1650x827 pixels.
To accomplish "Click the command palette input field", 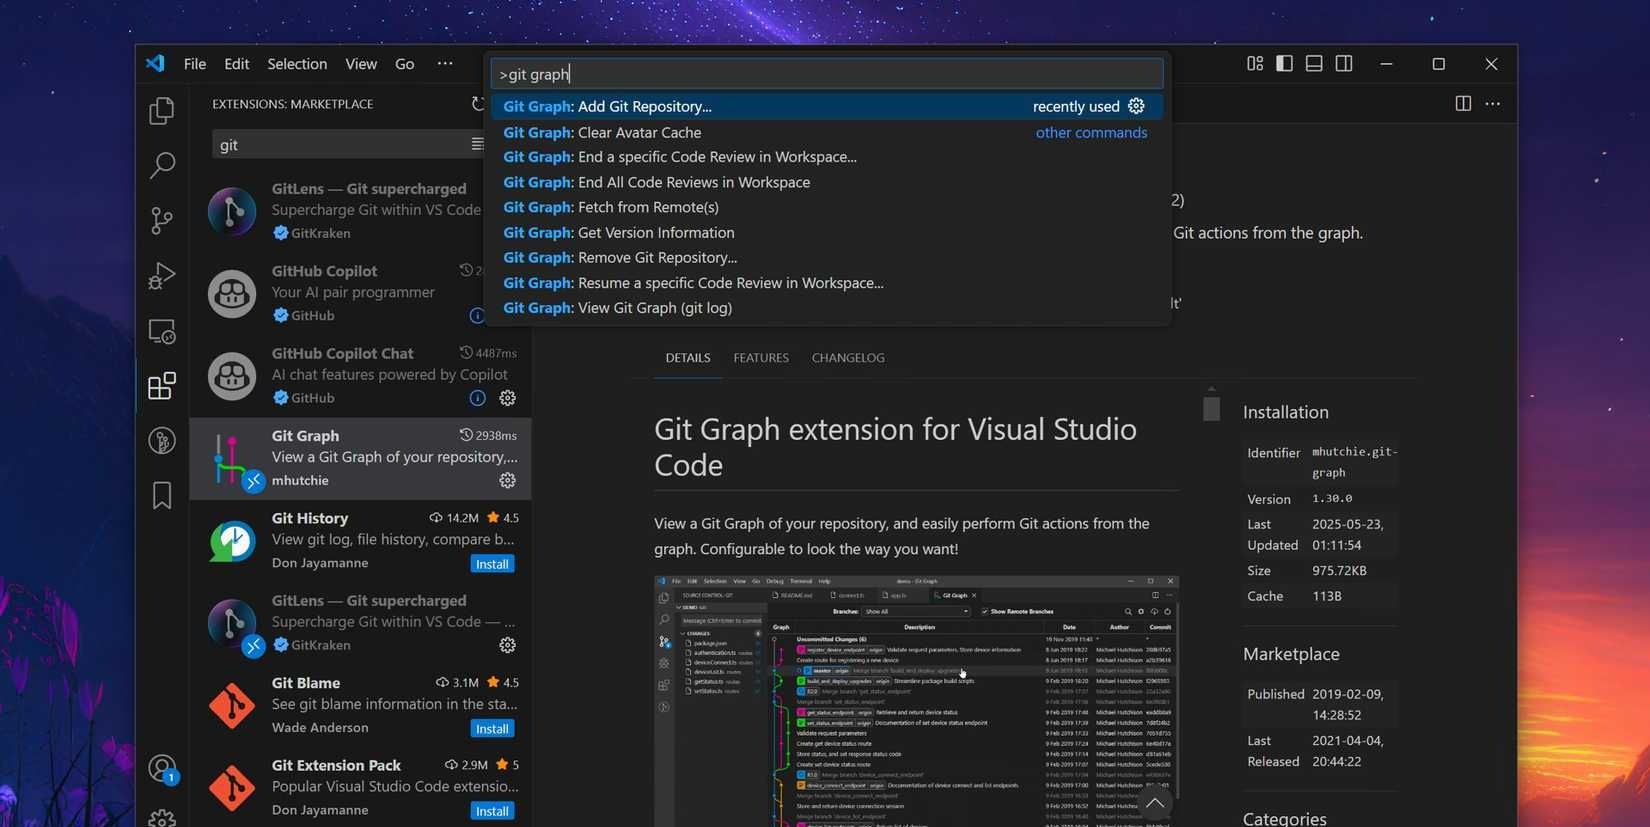I will point(826,74).
